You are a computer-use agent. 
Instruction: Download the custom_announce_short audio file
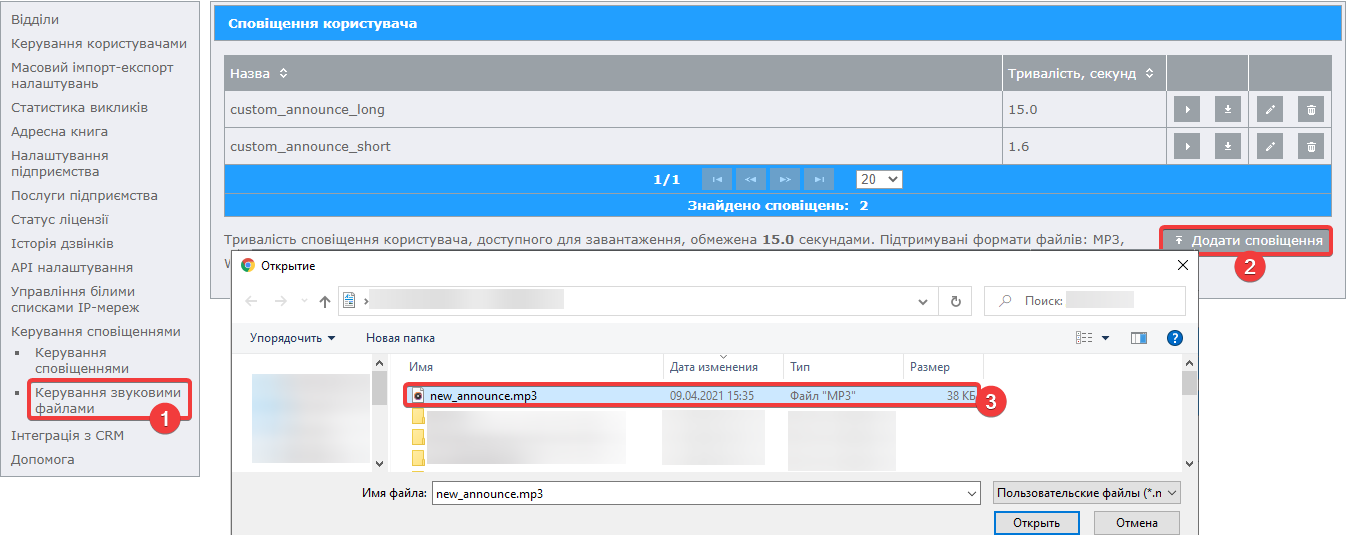point(1227,147)
